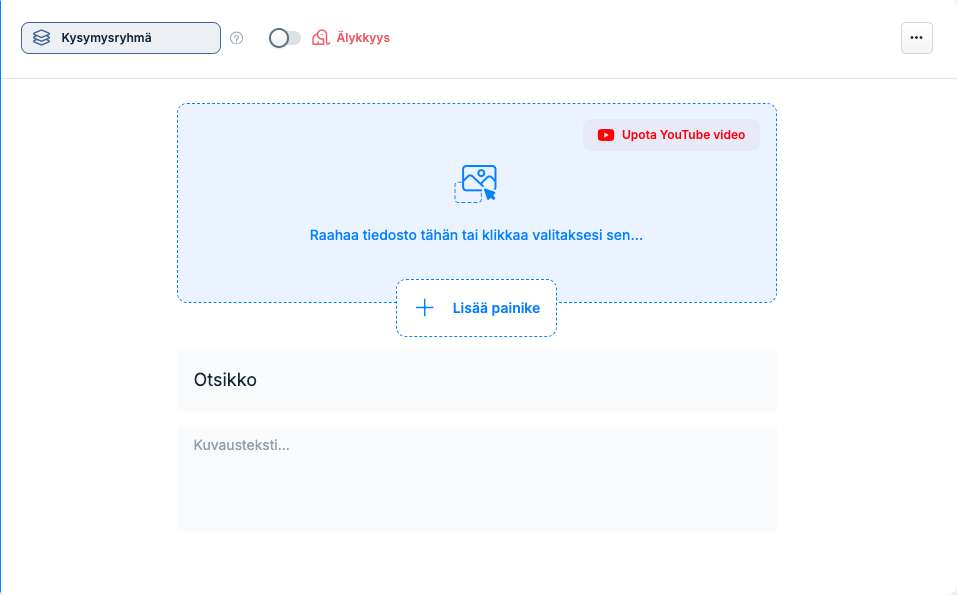The width and height of the screenshot is (957, 595).
Task: Toggle the Älykkyys switch on
Action: pyautogui.click(x=284, y=38)
